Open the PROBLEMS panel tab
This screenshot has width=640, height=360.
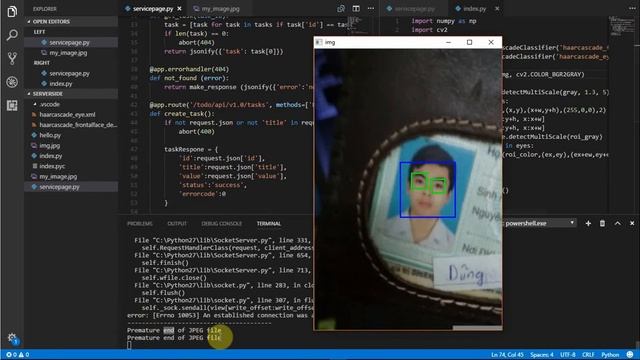point(140,224)
